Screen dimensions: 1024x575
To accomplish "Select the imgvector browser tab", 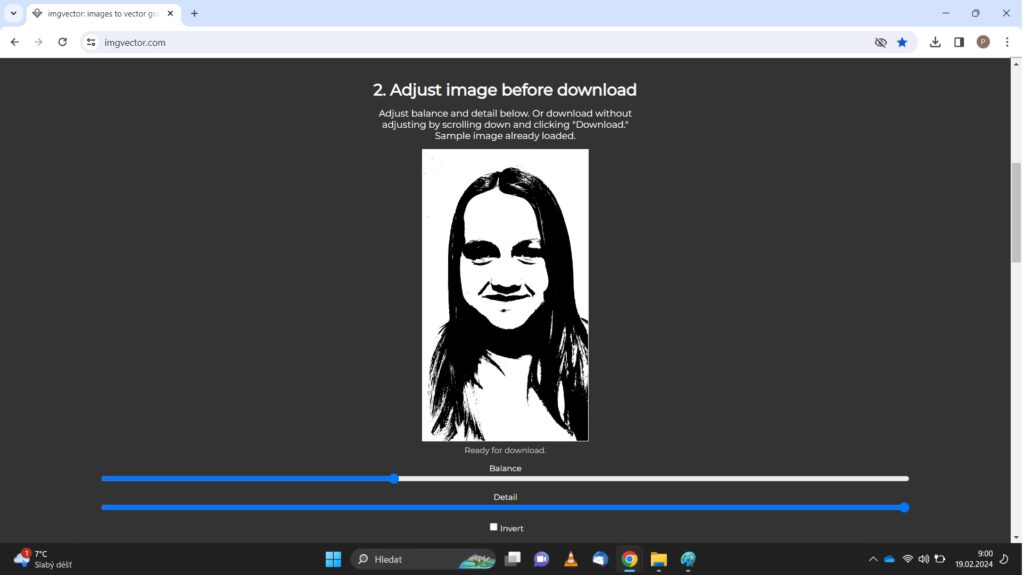I will pyautogui.click(x=100, y=13).
